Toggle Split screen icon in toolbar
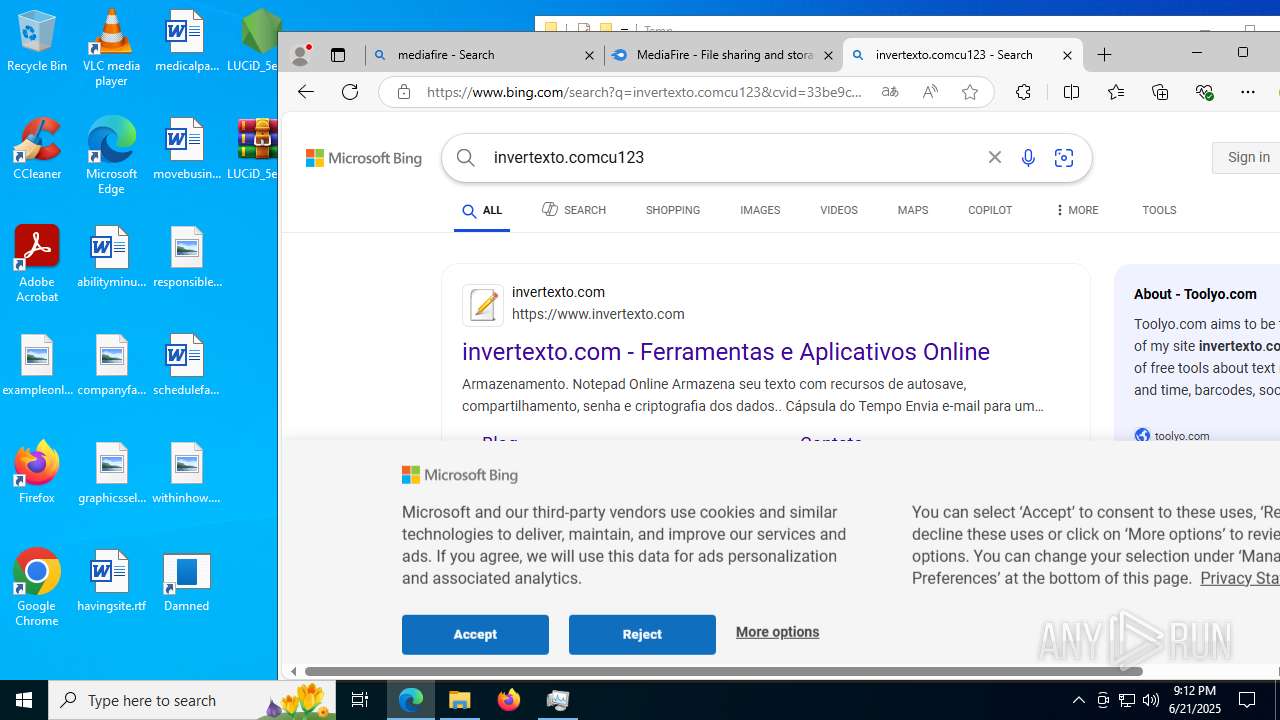This screenshot has height=720, width=1280. 1071,92
